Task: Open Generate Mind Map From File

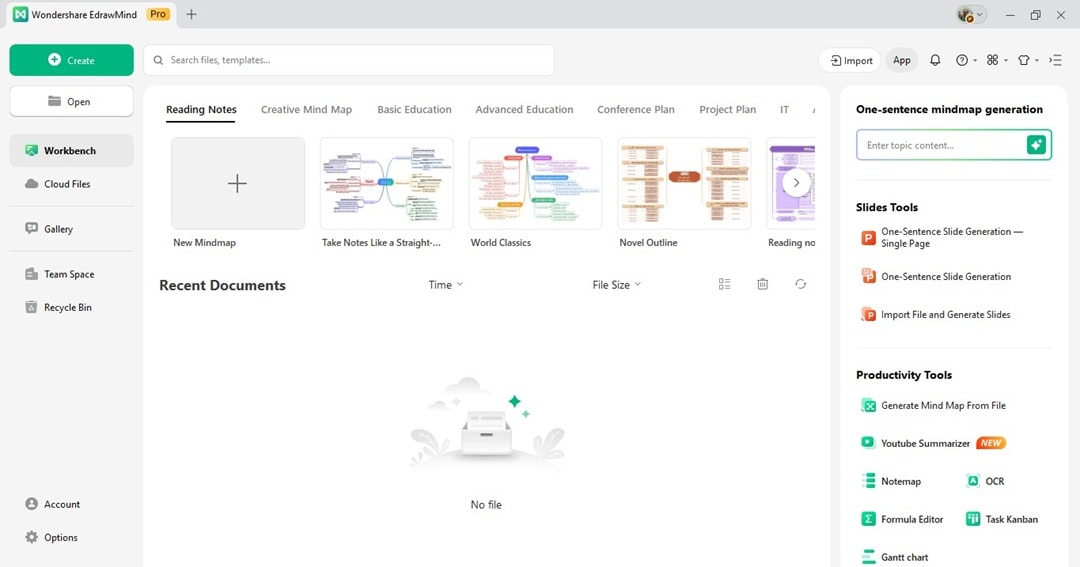Action: [x=933, y=405]
